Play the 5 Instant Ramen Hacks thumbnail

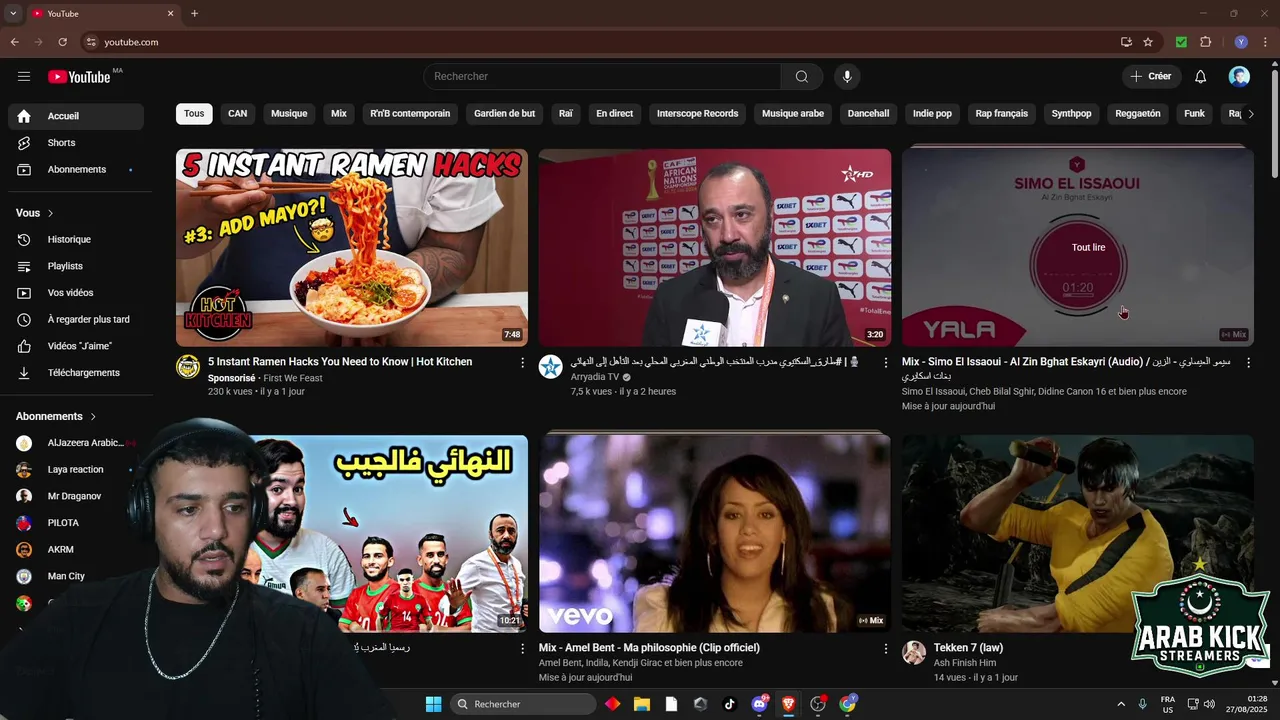[x=352, y=247]
